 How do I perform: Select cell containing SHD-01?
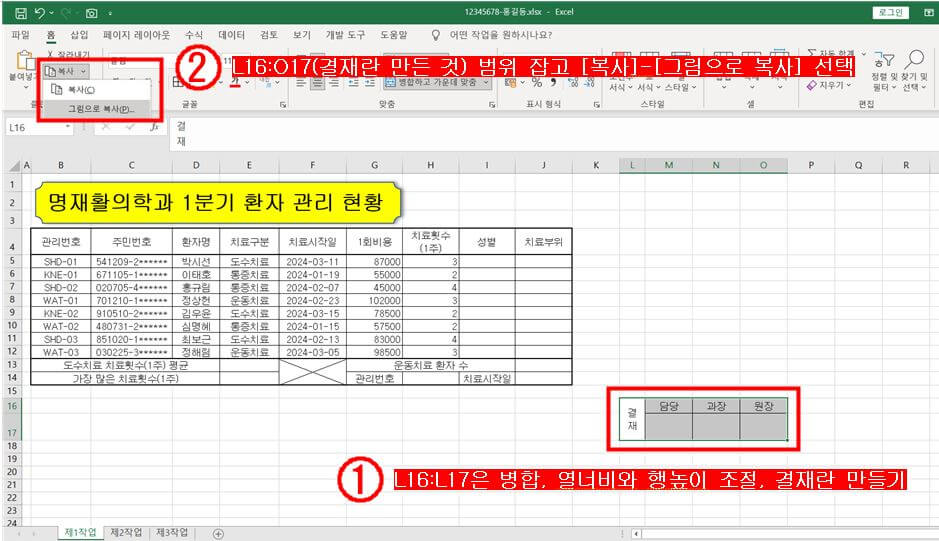pyautogui.click(x=60, y=262)
